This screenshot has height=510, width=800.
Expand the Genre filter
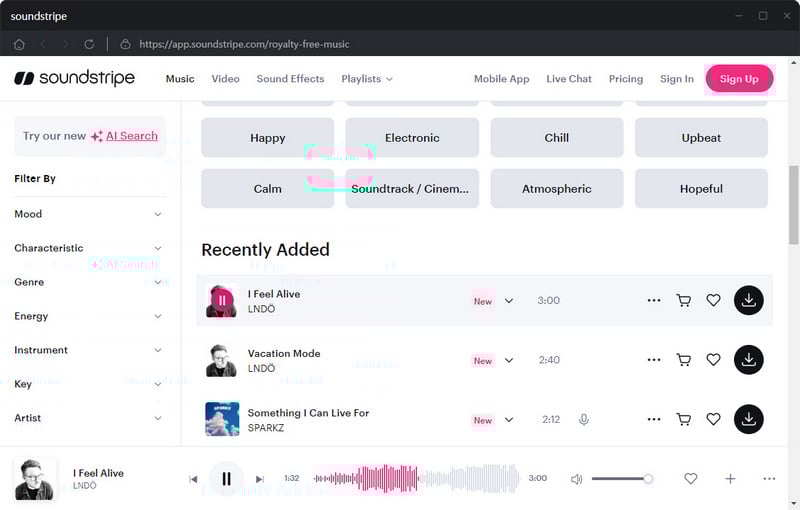tap(88, 282)
